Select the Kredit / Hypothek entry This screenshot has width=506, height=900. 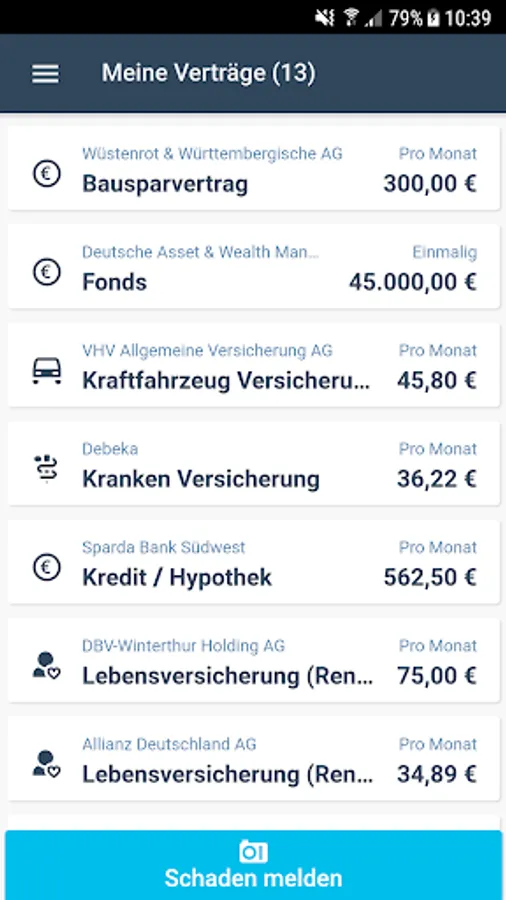click(x=254, y=562)
